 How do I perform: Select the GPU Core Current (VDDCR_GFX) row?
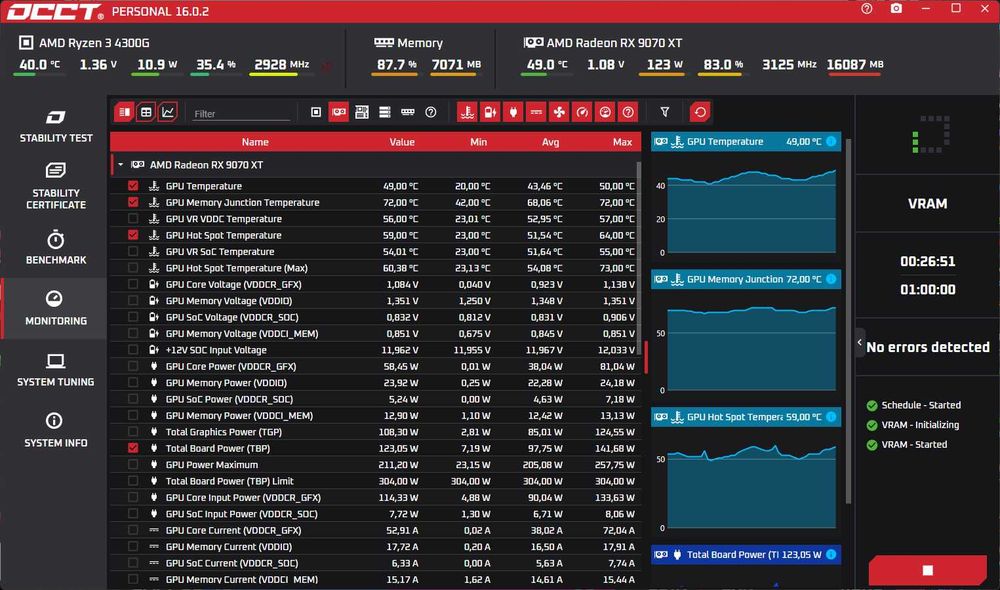pyautogui.click(x=374, y=530)
